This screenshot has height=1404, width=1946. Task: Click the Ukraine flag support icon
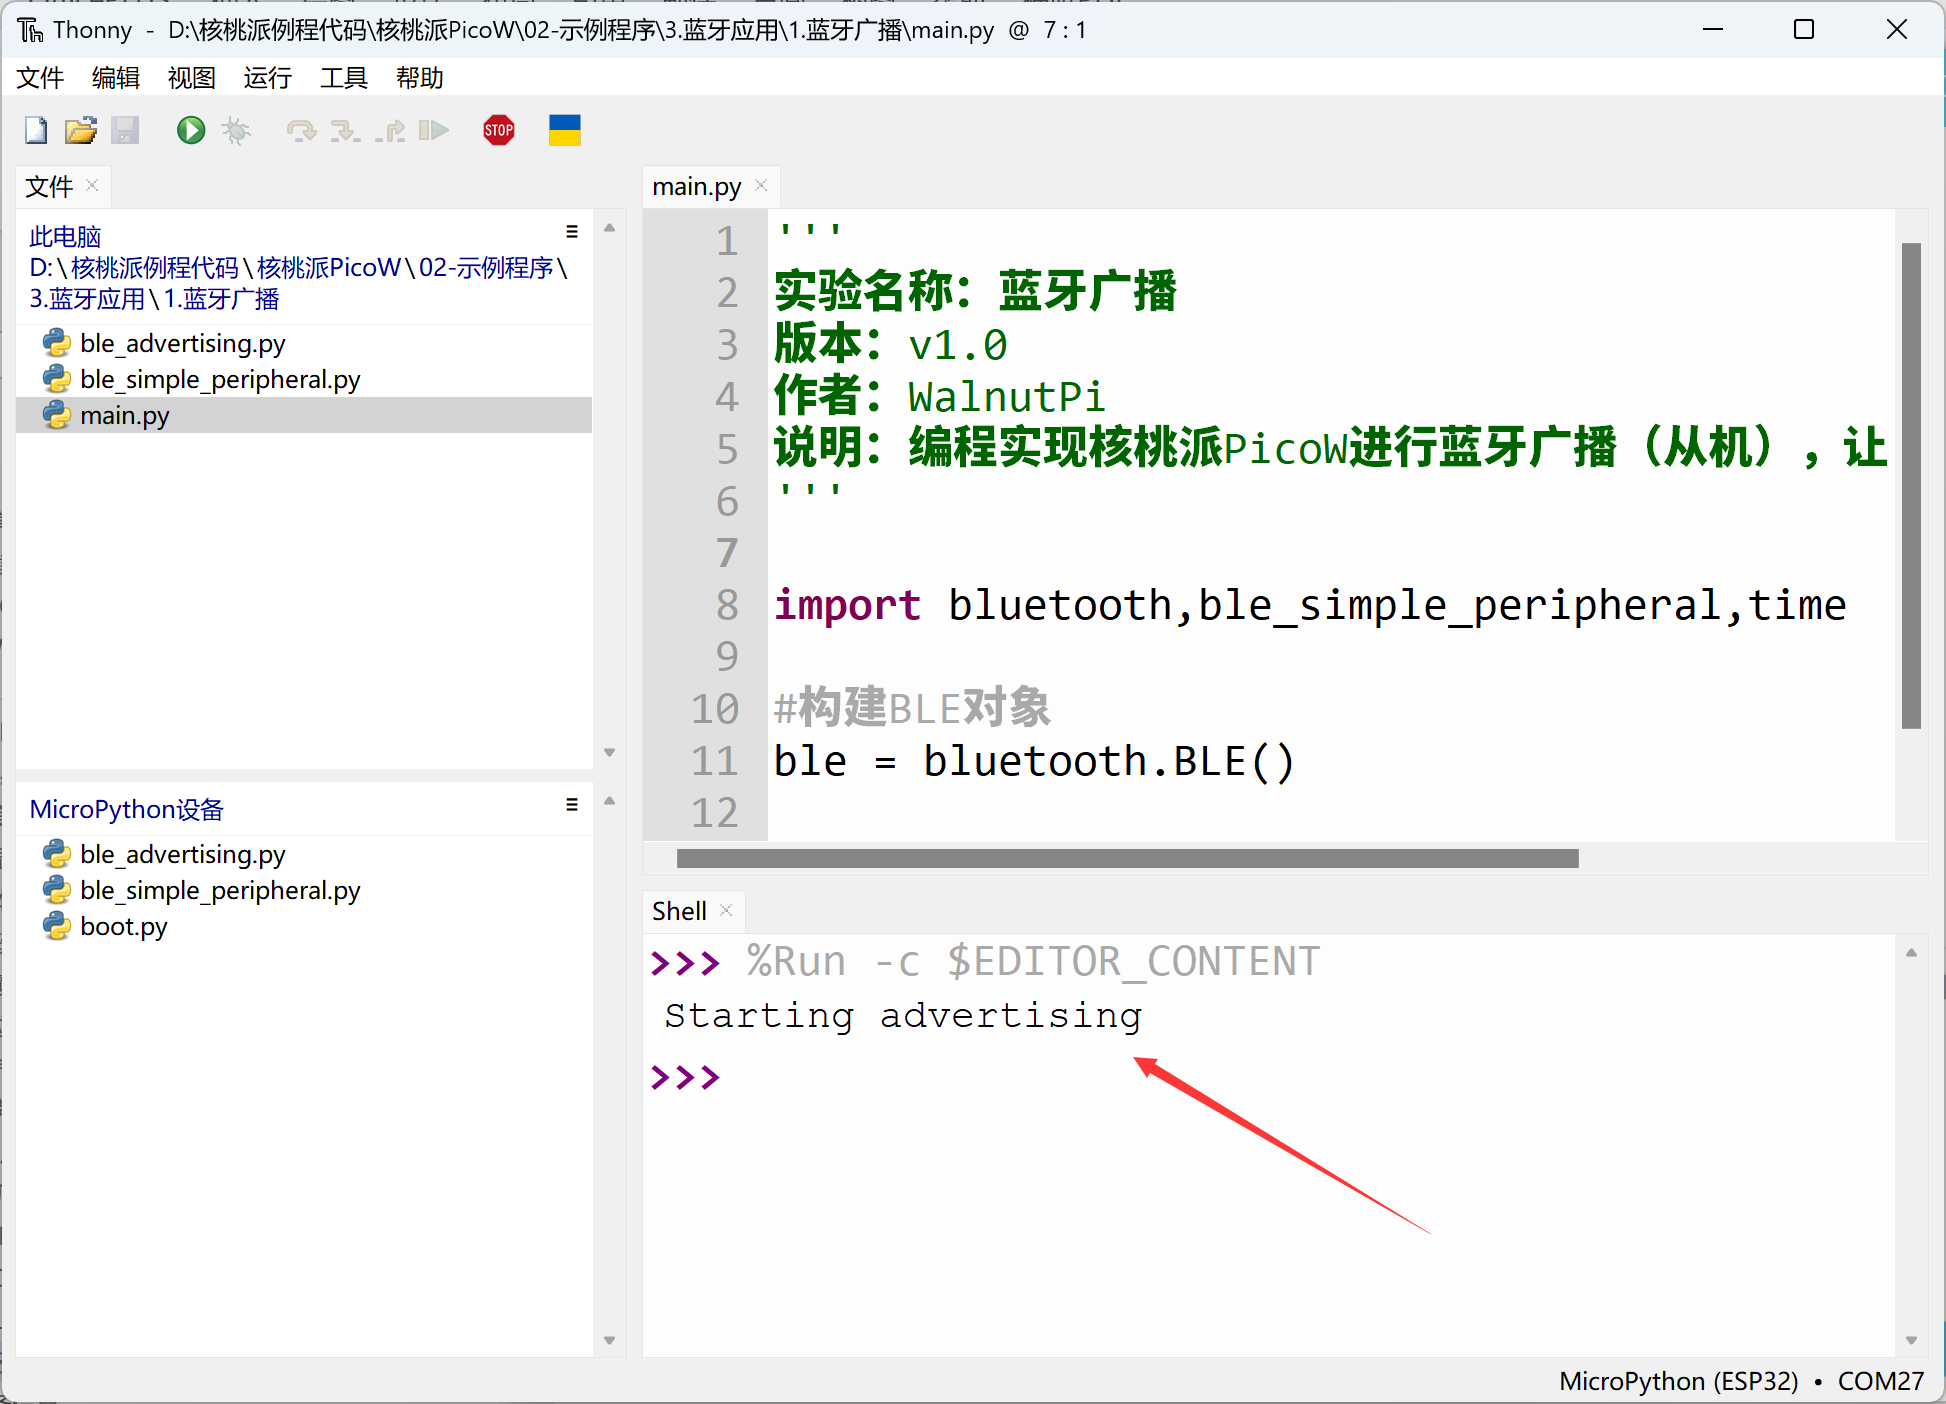(x=564, y=130)
